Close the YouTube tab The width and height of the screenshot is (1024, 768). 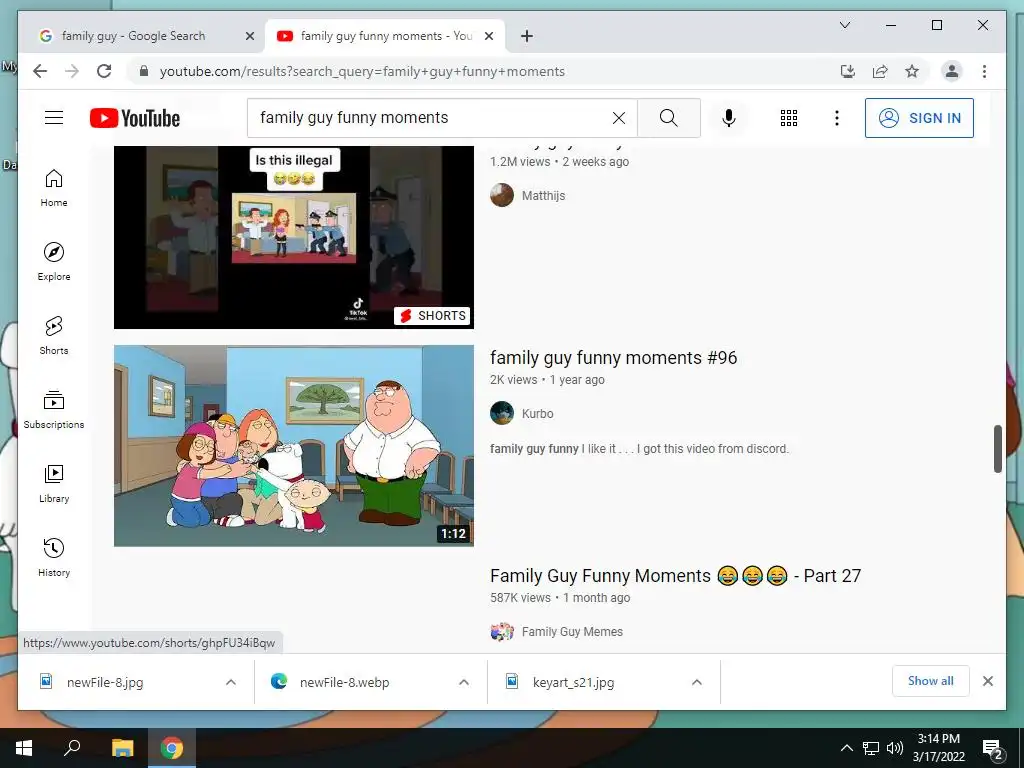[x=488, y=37]
